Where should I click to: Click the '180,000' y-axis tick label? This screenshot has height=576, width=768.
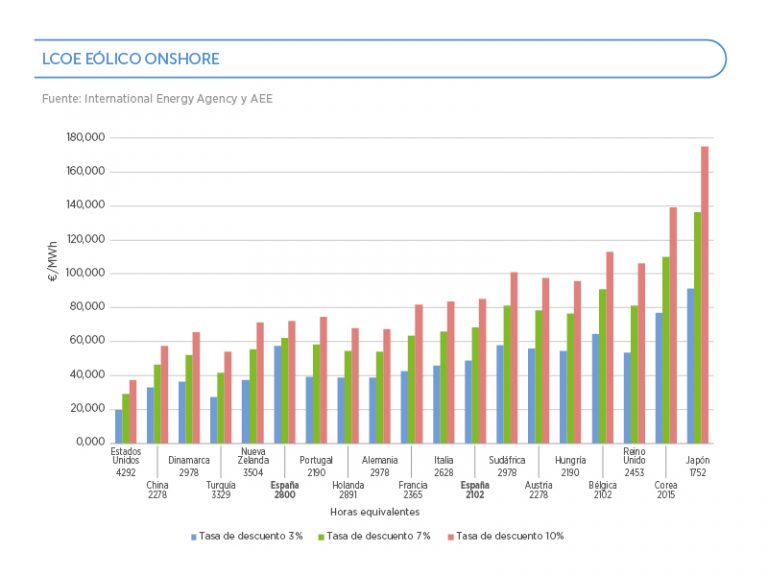85,138
